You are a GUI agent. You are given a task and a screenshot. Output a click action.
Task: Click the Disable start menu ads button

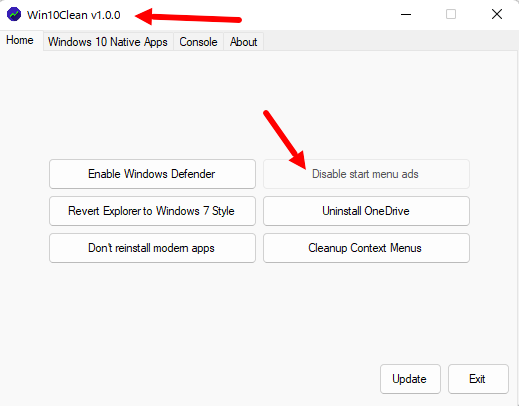(x=366, y=174)
